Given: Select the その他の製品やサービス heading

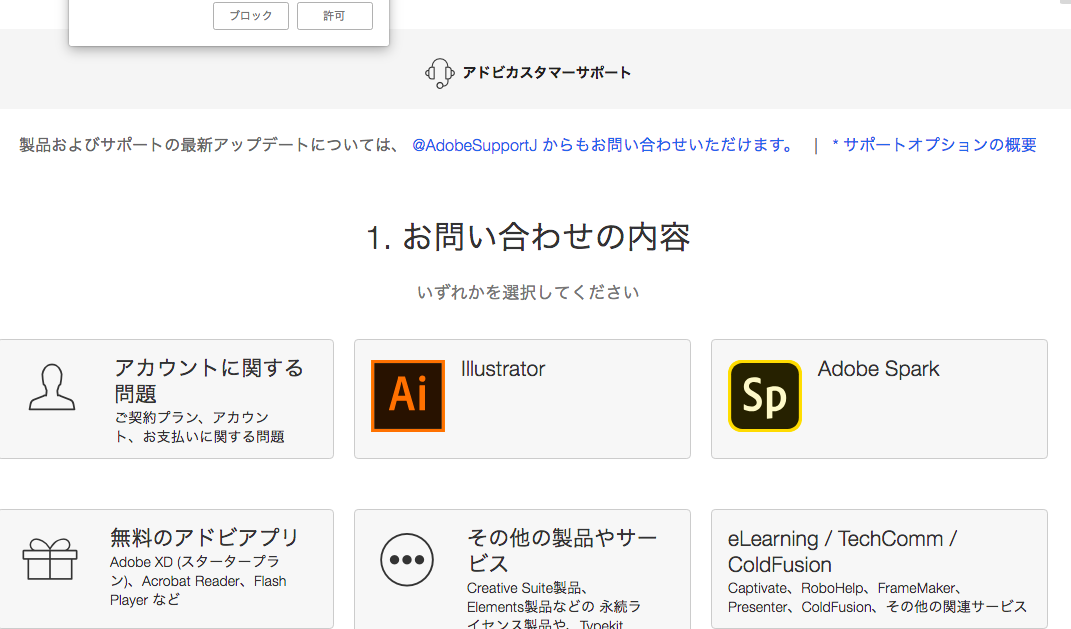Looking at the screenshot, I should [561, 551].
